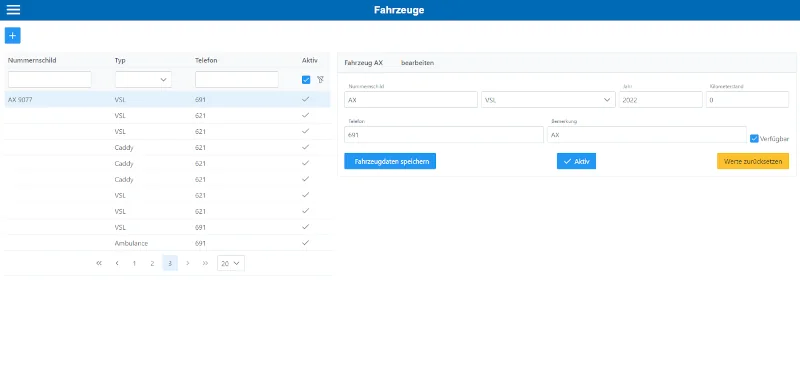Switch to page 2 of the list

[x=152, y=263]
